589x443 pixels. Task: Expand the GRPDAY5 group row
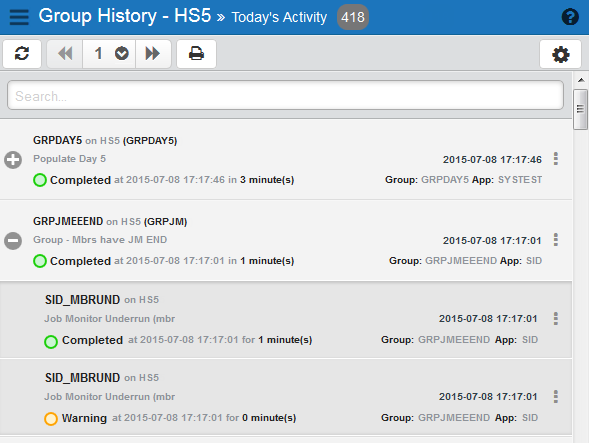[13, 160]
